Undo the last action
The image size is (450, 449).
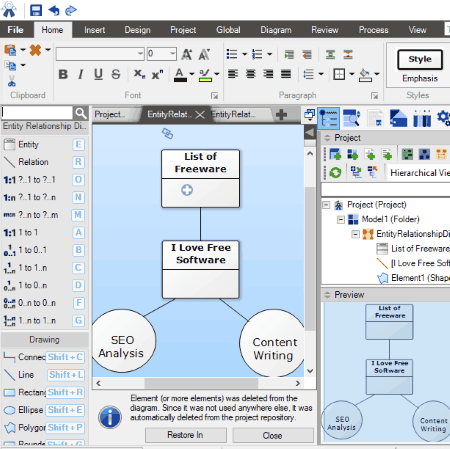[54, 10]
